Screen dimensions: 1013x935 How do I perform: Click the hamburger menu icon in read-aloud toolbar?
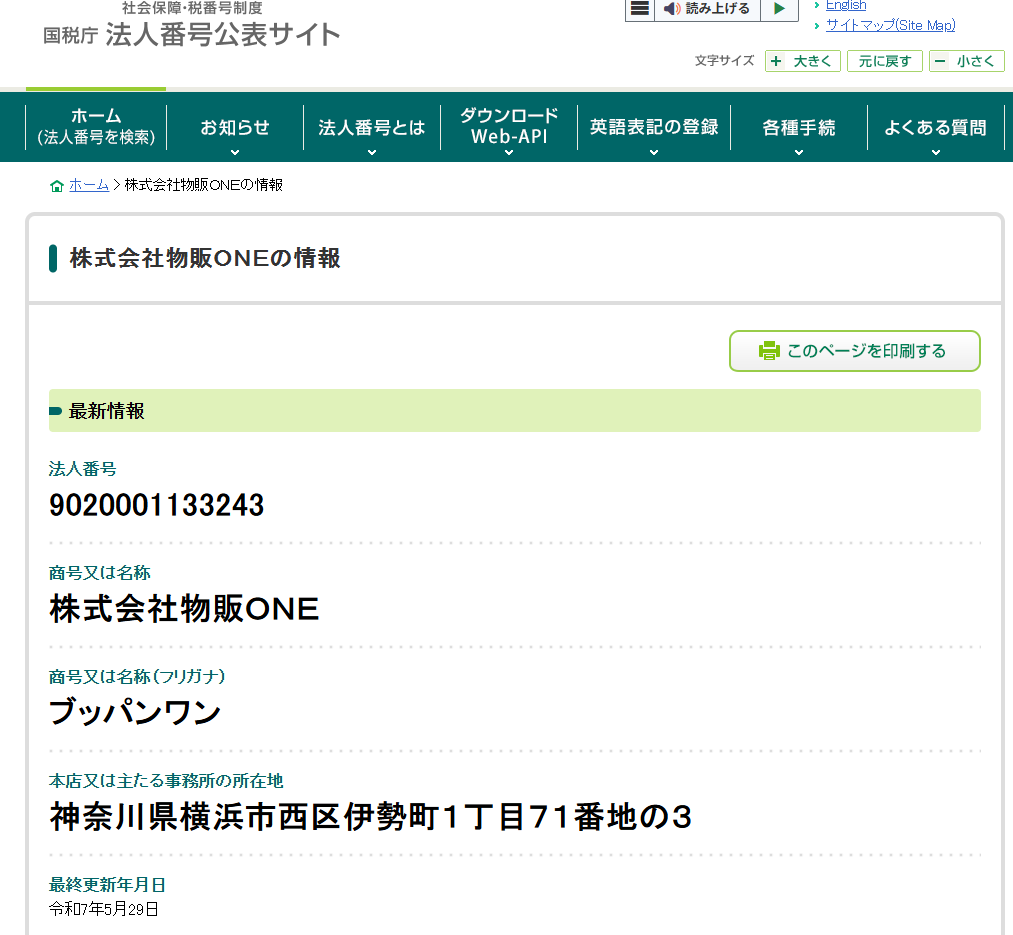tap(640, 9)
